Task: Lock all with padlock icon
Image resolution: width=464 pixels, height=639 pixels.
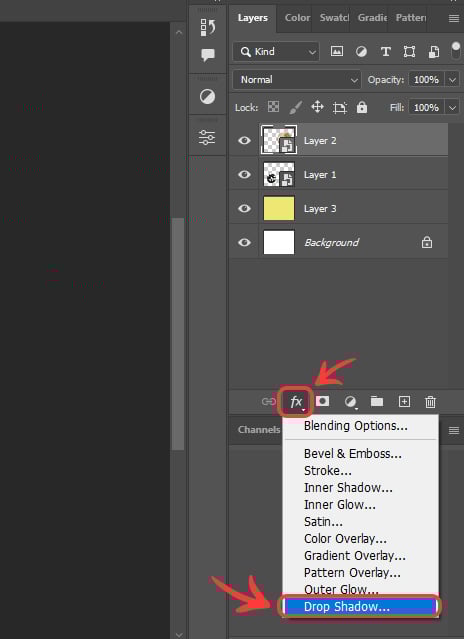Action: pyautogui.click(x=362, y=107)
